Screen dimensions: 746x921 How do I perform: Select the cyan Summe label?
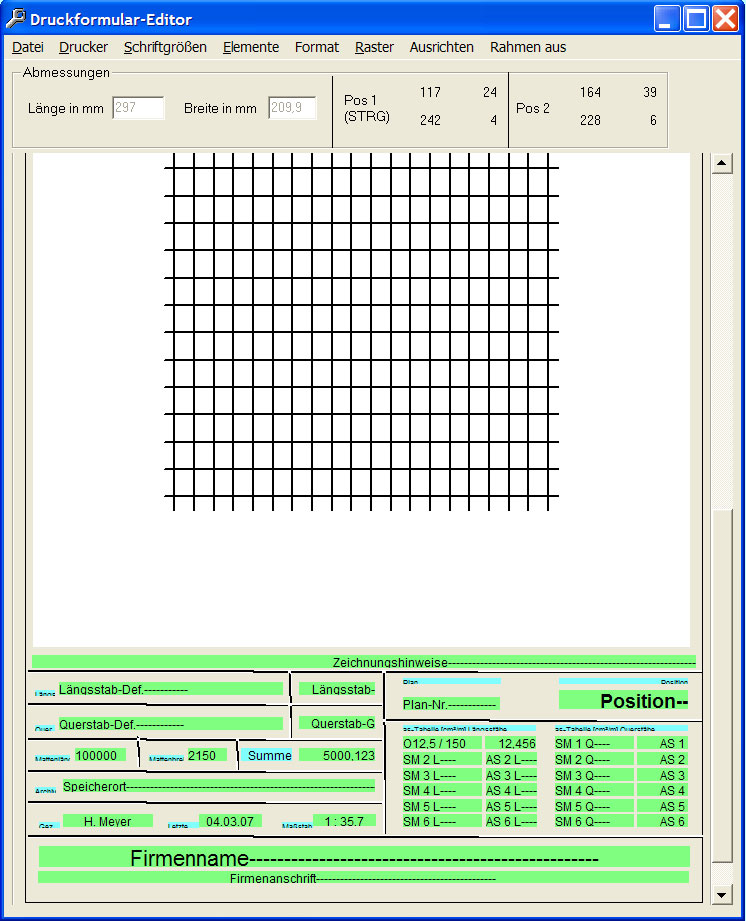click(x=267, y=755)
